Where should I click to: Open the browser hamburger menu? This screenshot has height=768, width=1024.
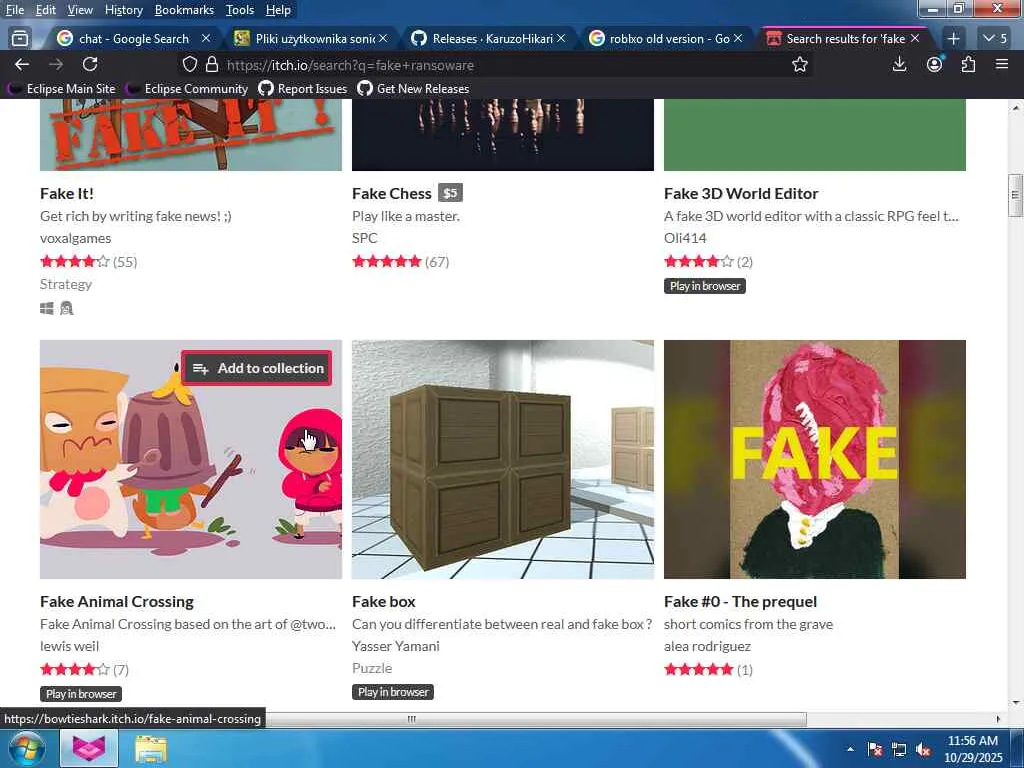click(1002, 64)
